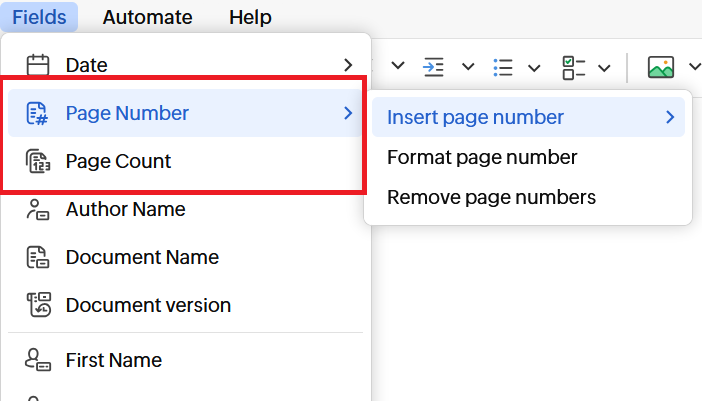The image size is (711, 416).
Task: Open the indent options dropdown
Action: [x=467, y=67]
